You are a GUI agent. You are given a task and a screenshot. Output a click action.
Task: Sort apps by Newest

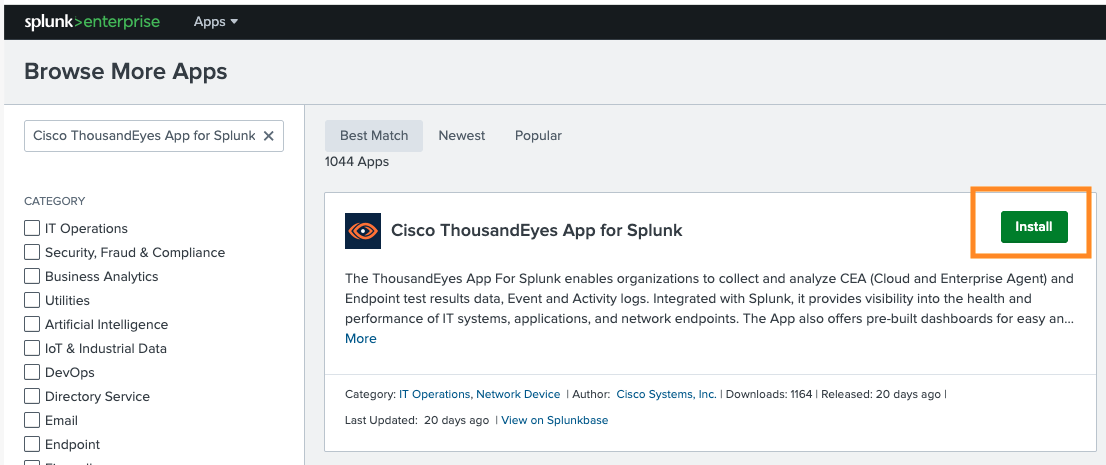[461, 136]
